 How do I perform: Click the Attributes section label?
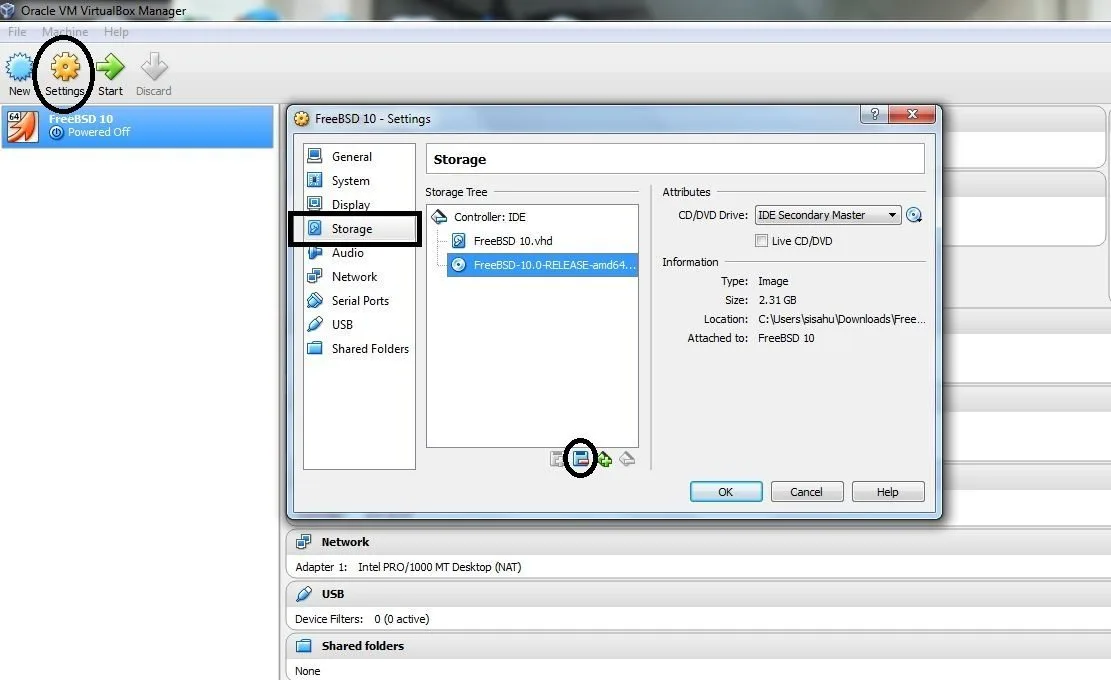coord(686,192)
